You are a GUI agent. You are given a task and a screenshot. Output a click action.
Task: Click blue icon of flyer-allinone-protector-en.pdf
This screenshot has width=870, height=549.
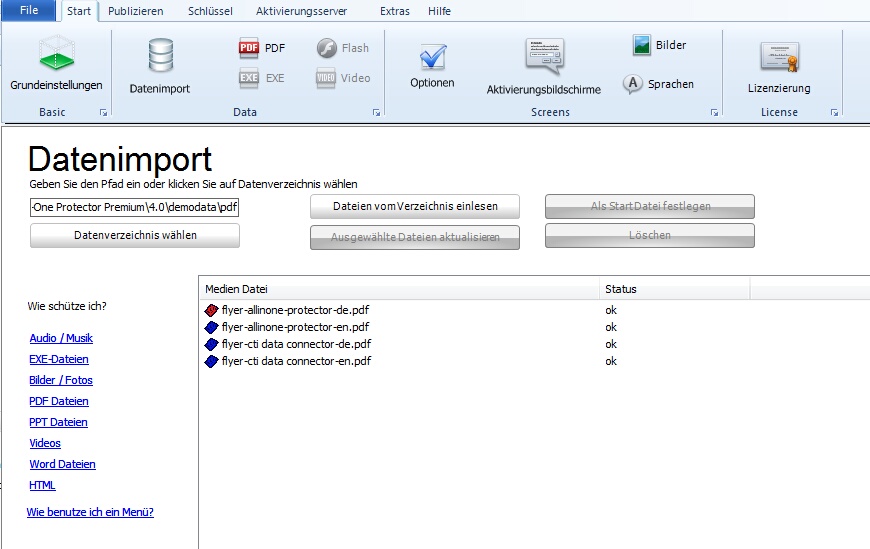tap(211, 328)
